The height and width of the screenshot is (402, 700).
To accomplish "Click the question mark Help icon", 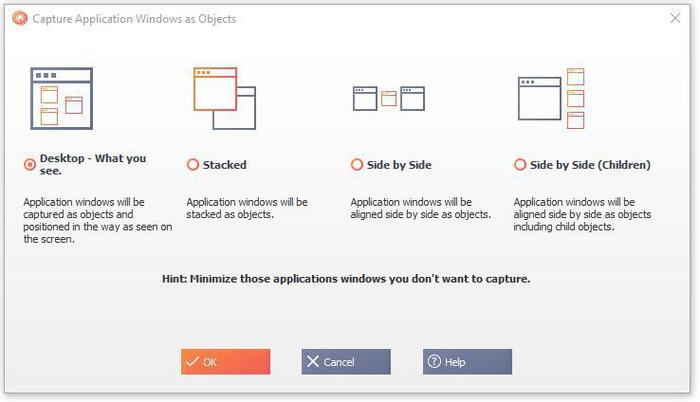I will (434, 362).
